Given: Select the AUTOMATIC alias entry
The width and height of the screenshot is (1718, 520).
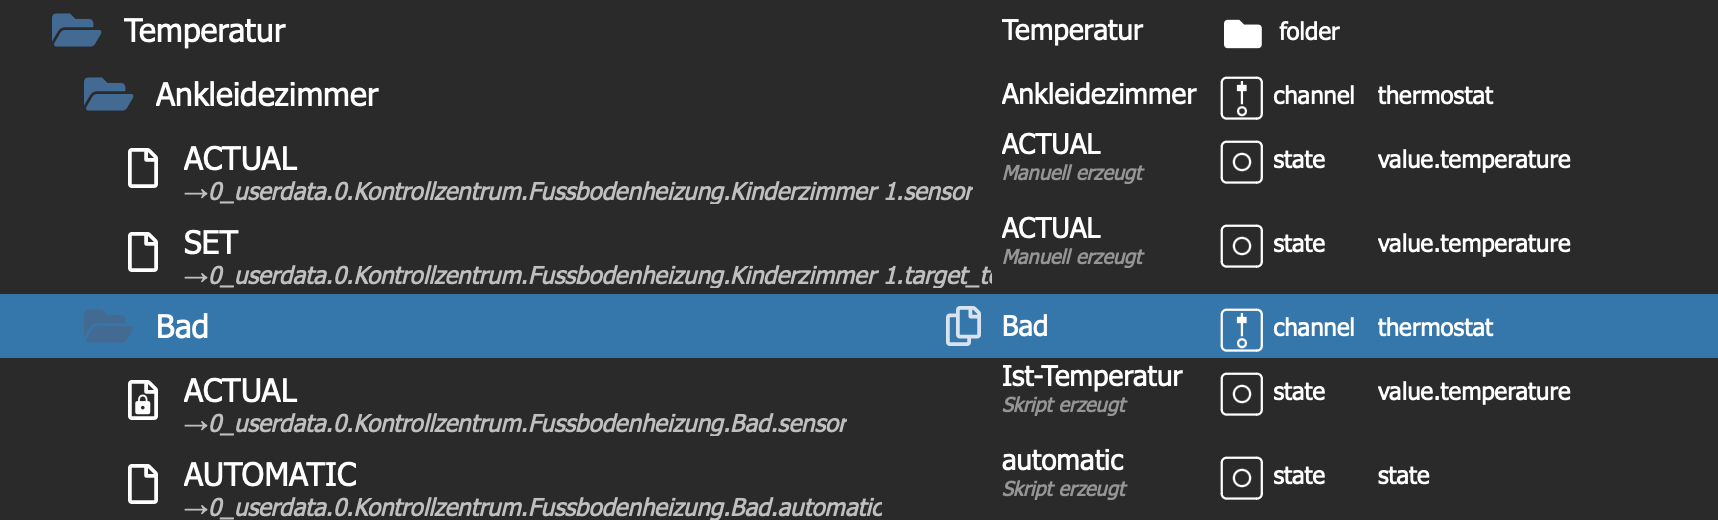Looking at the screenshot, I should pos(270,475).
